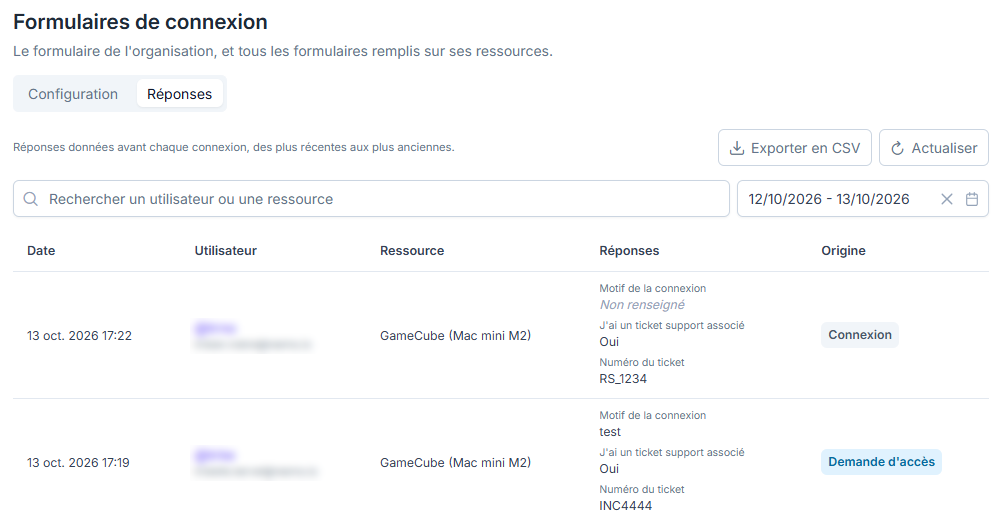1008x523 pixels.
Task: Switch to the Configuration tab
Action: (x=73, y=94)
